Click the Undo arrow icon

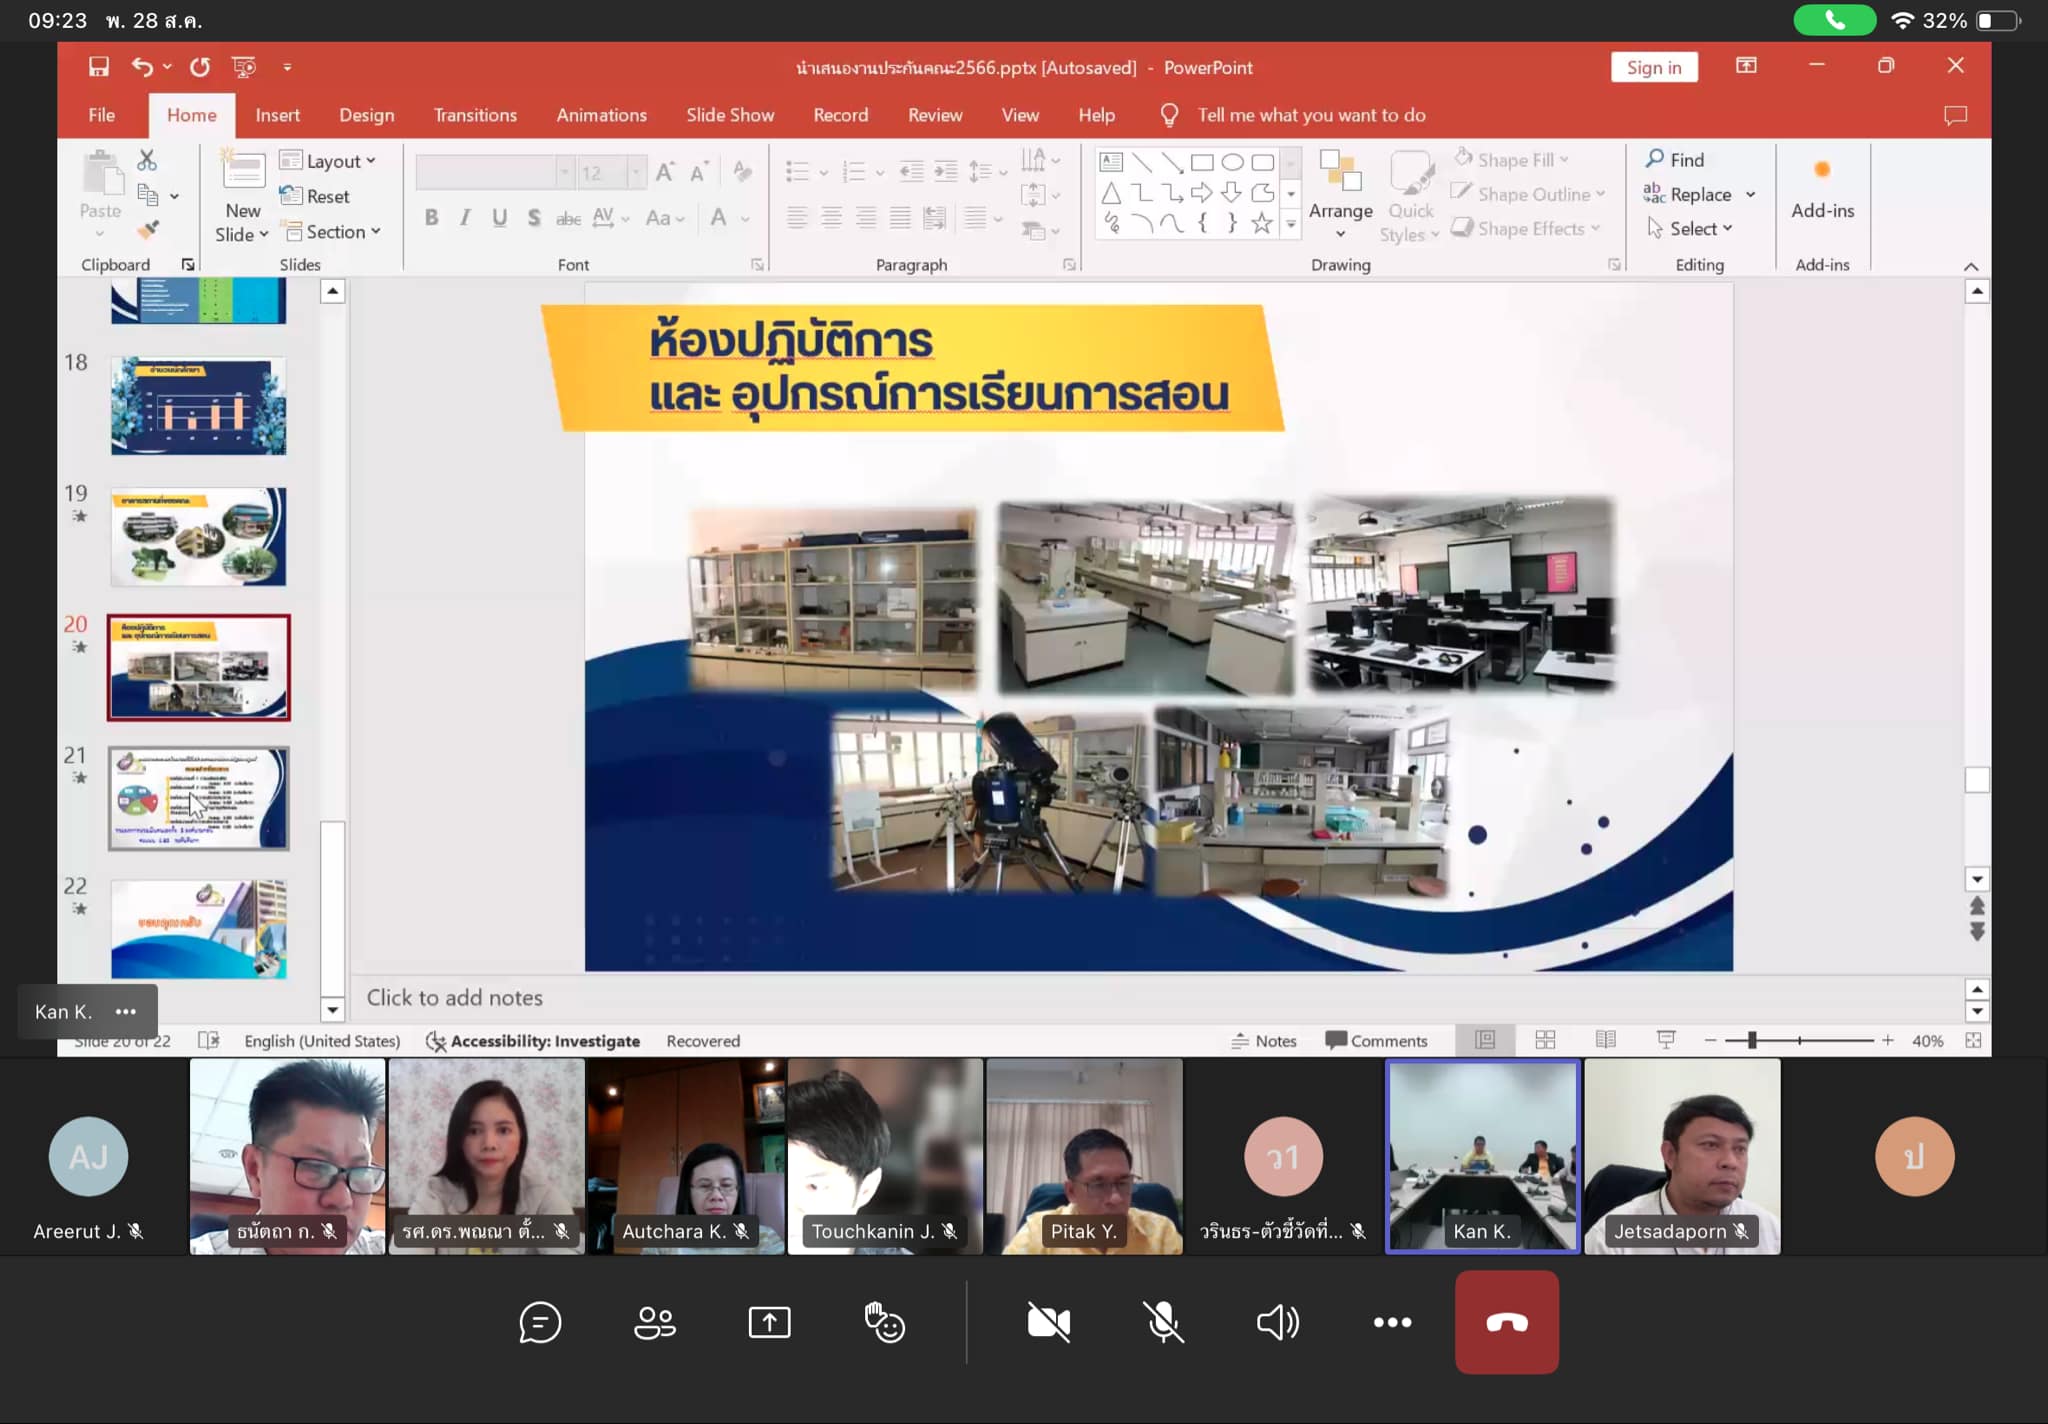click(x=142, y=67)
